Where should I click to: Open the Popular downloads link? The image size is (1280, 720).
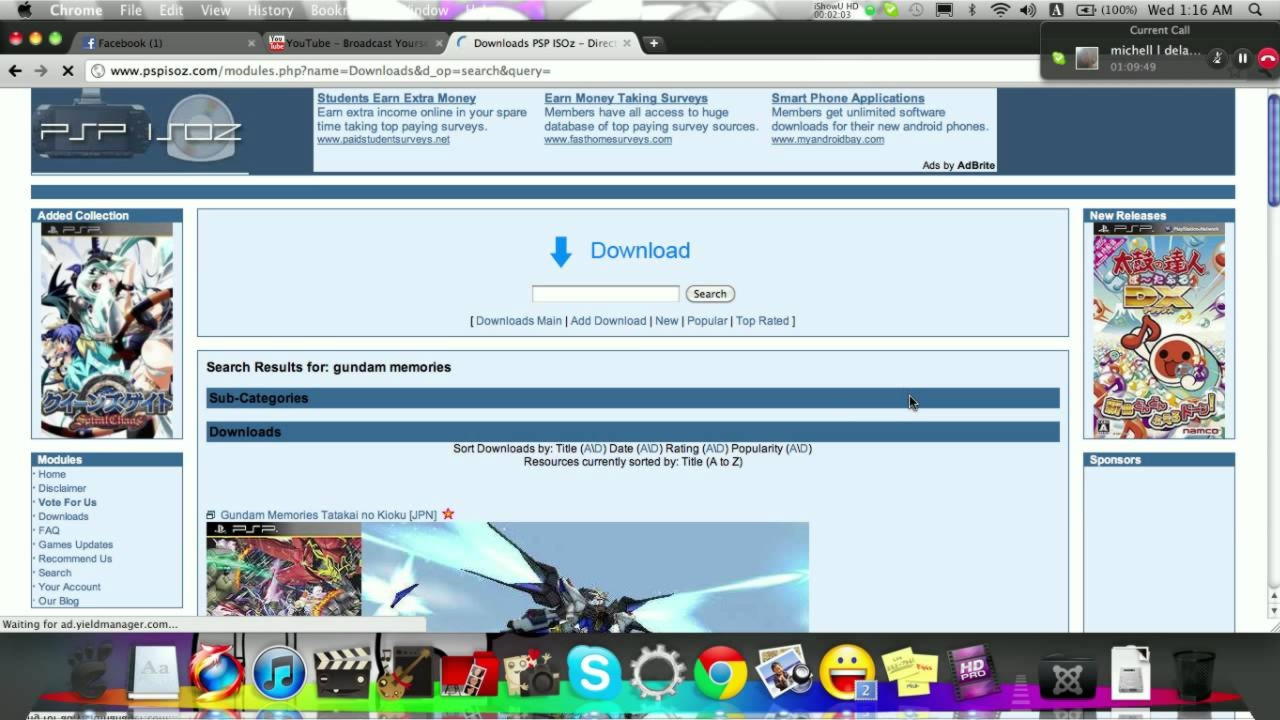coord(707,321)
